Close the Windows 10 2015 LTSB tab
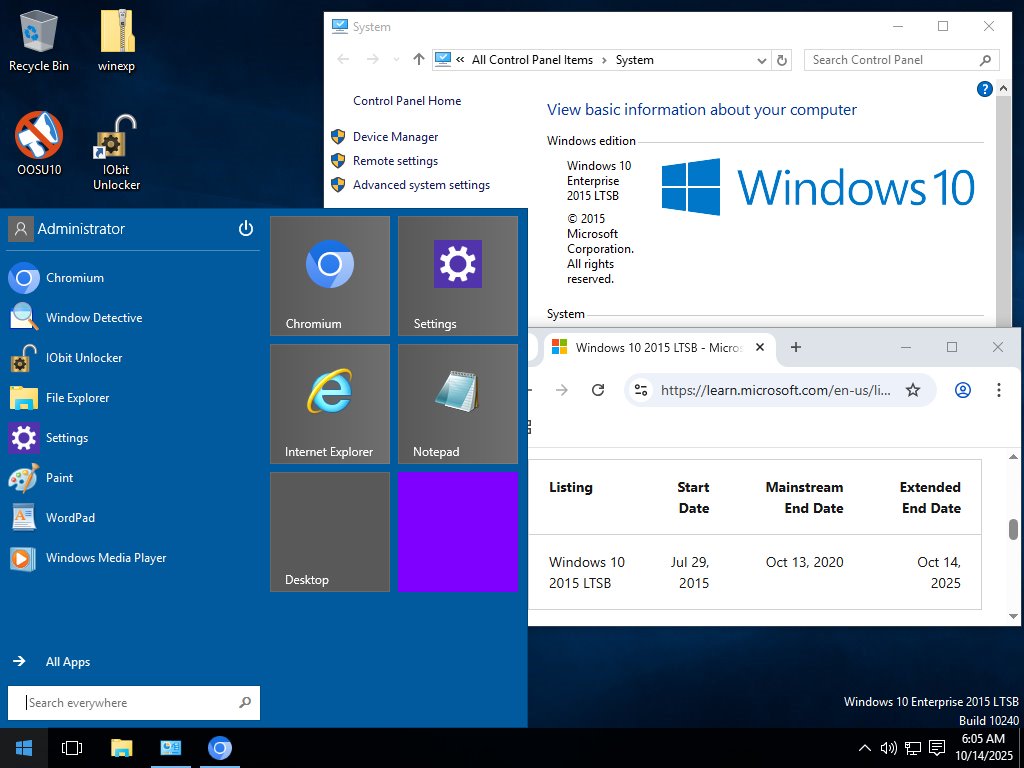Image resolution: width=1024 pixels, height=768 pixels. point(760,347)
